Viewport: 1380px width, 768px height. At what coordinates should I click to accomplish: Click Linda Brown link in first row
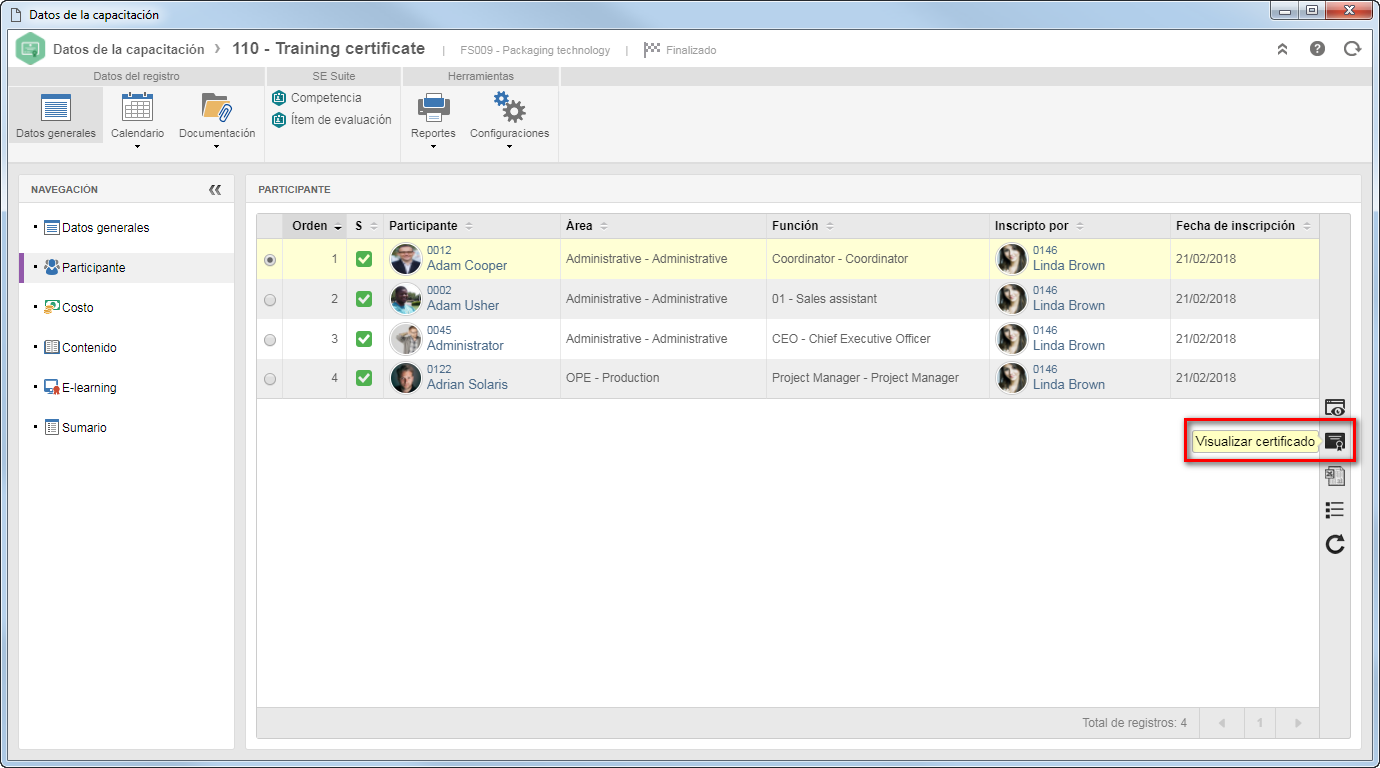[x=1069, y=266]
